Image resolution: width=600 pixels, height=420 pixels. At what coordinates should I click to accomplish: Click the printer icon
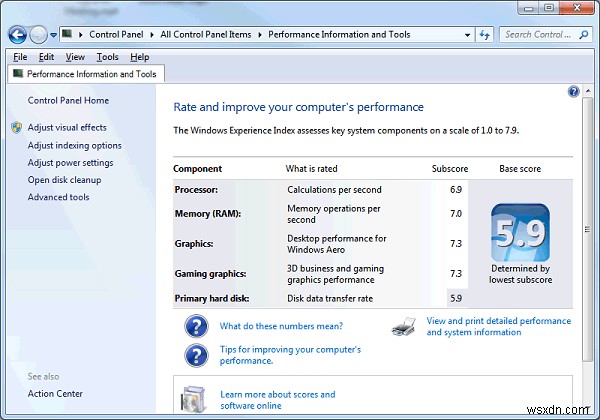tap(404, 326)
